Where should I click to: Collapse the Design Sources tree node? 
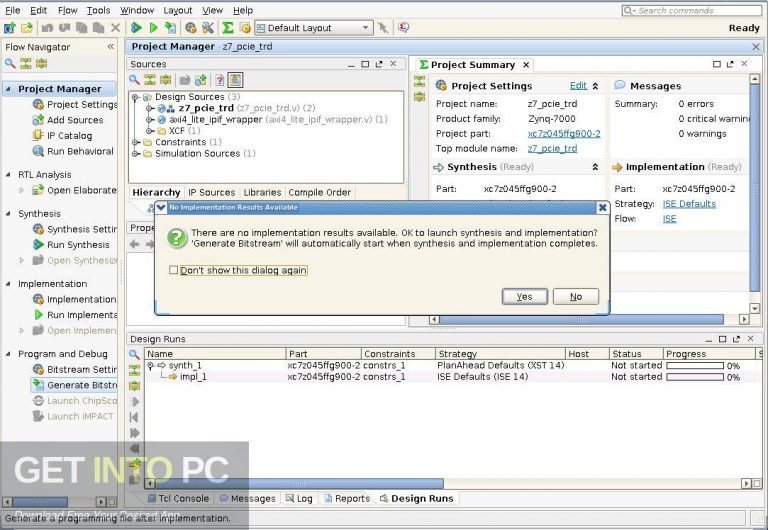(x=135, y=97)
